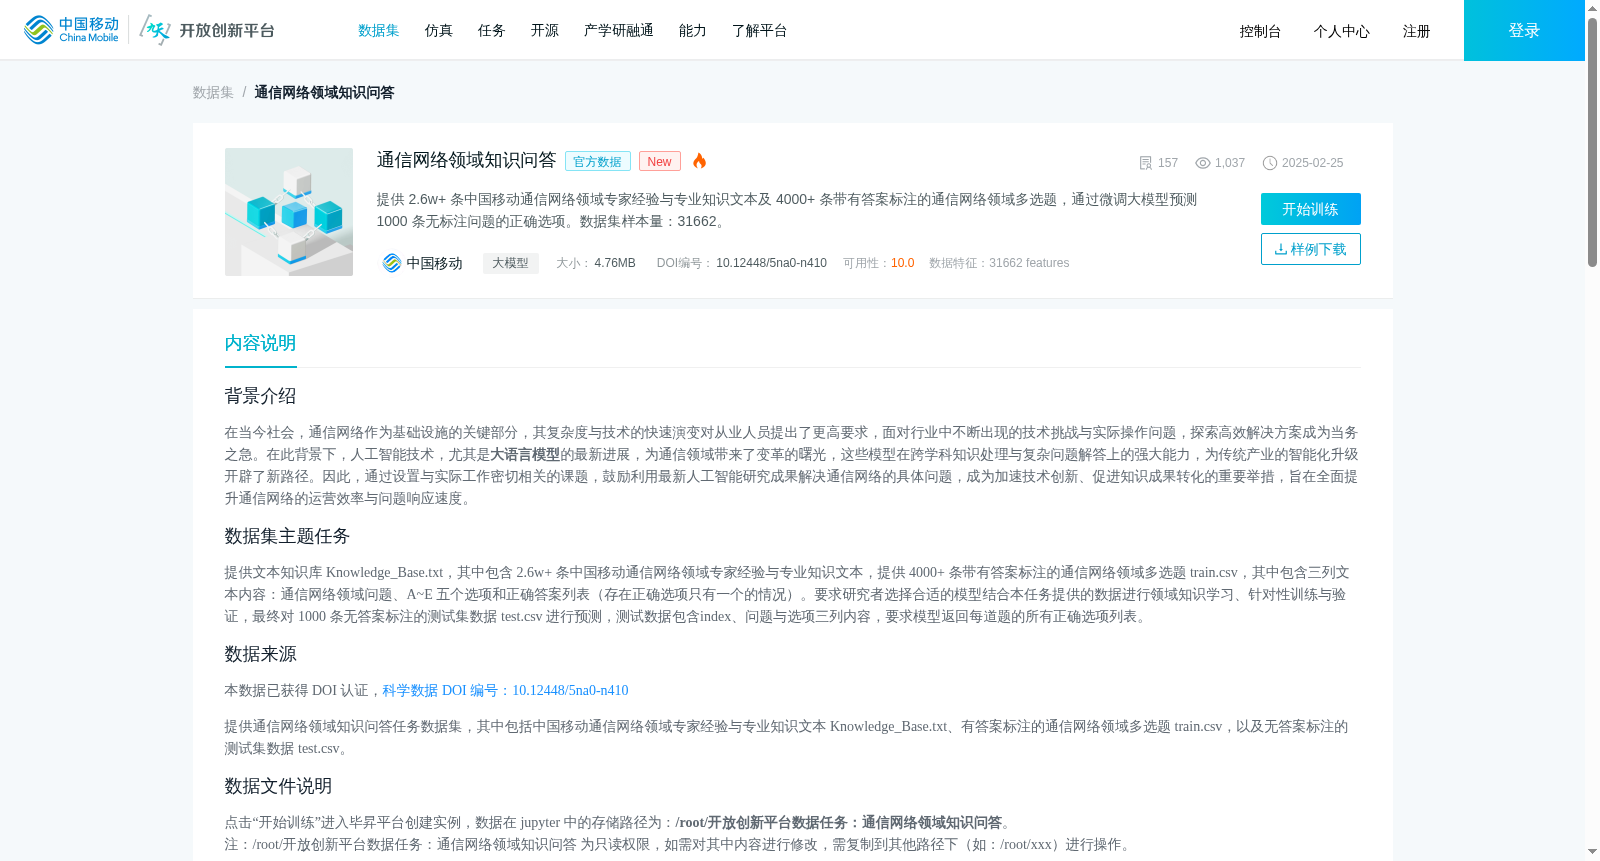
Task: Click the document count icon beside 157
Action: pyautogui.click(x=1146, y=163)
